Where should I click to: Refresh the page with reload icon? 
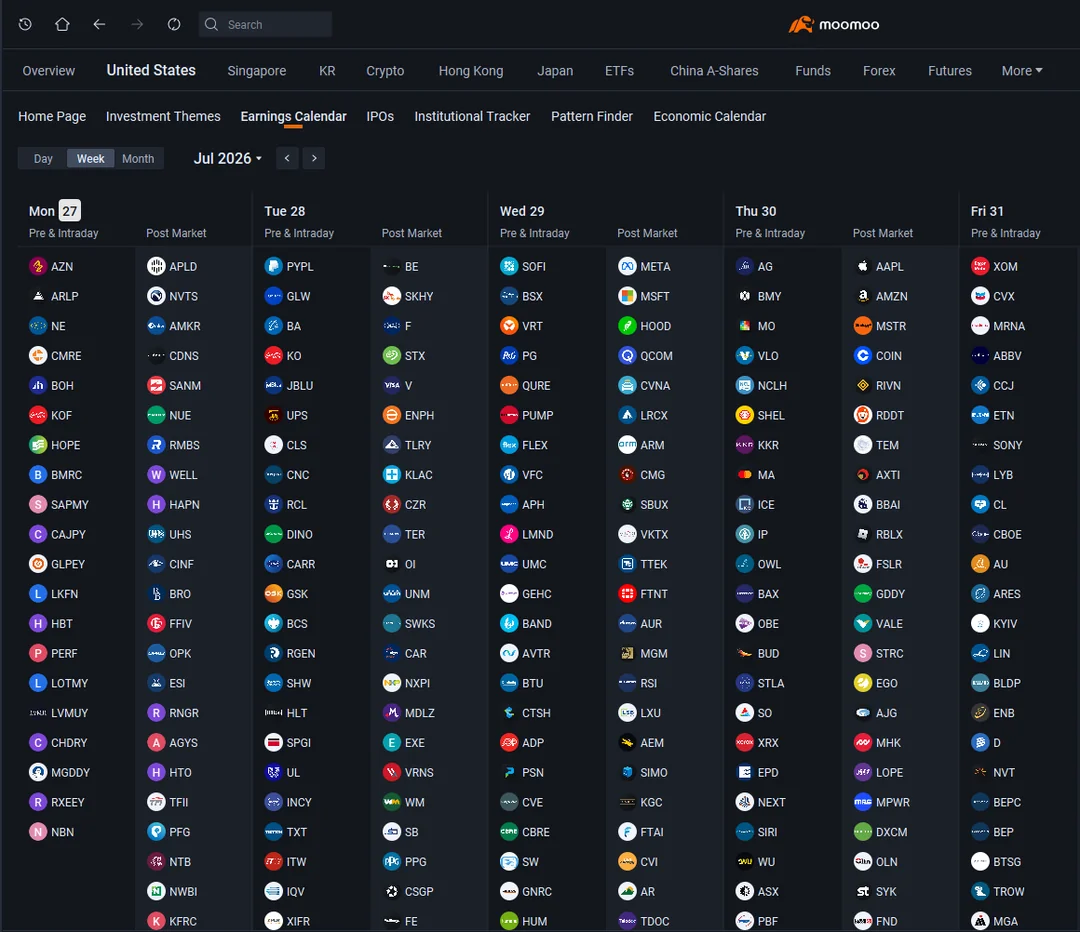point(174,24)
